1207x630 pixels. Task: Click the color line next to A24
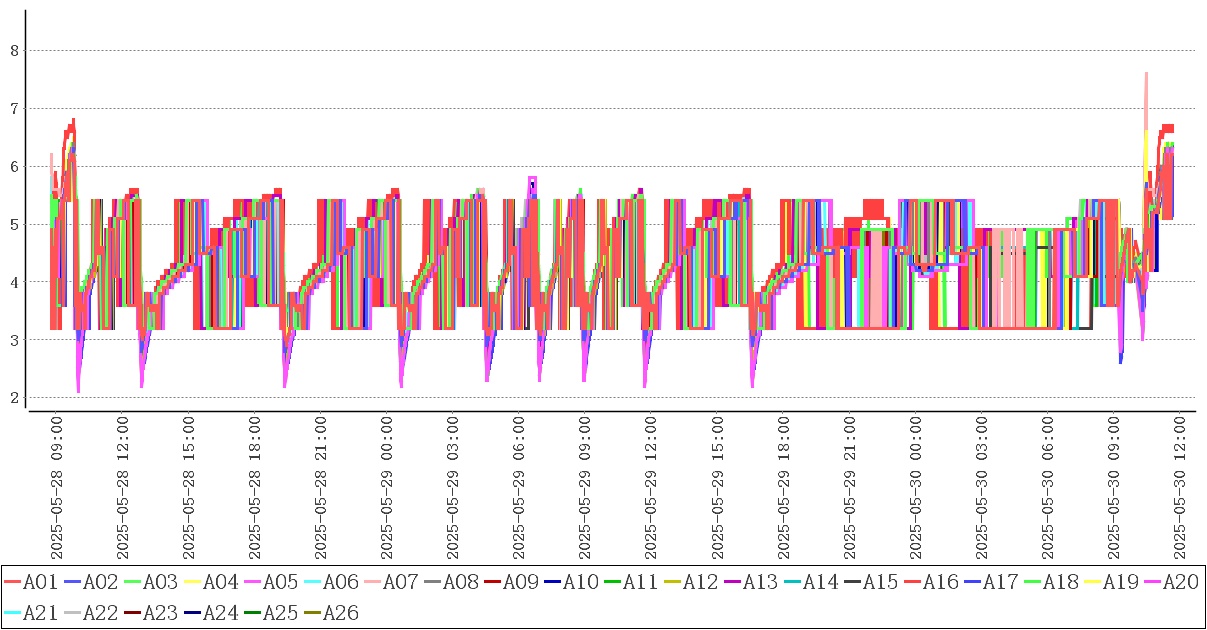tap(193, 612)
